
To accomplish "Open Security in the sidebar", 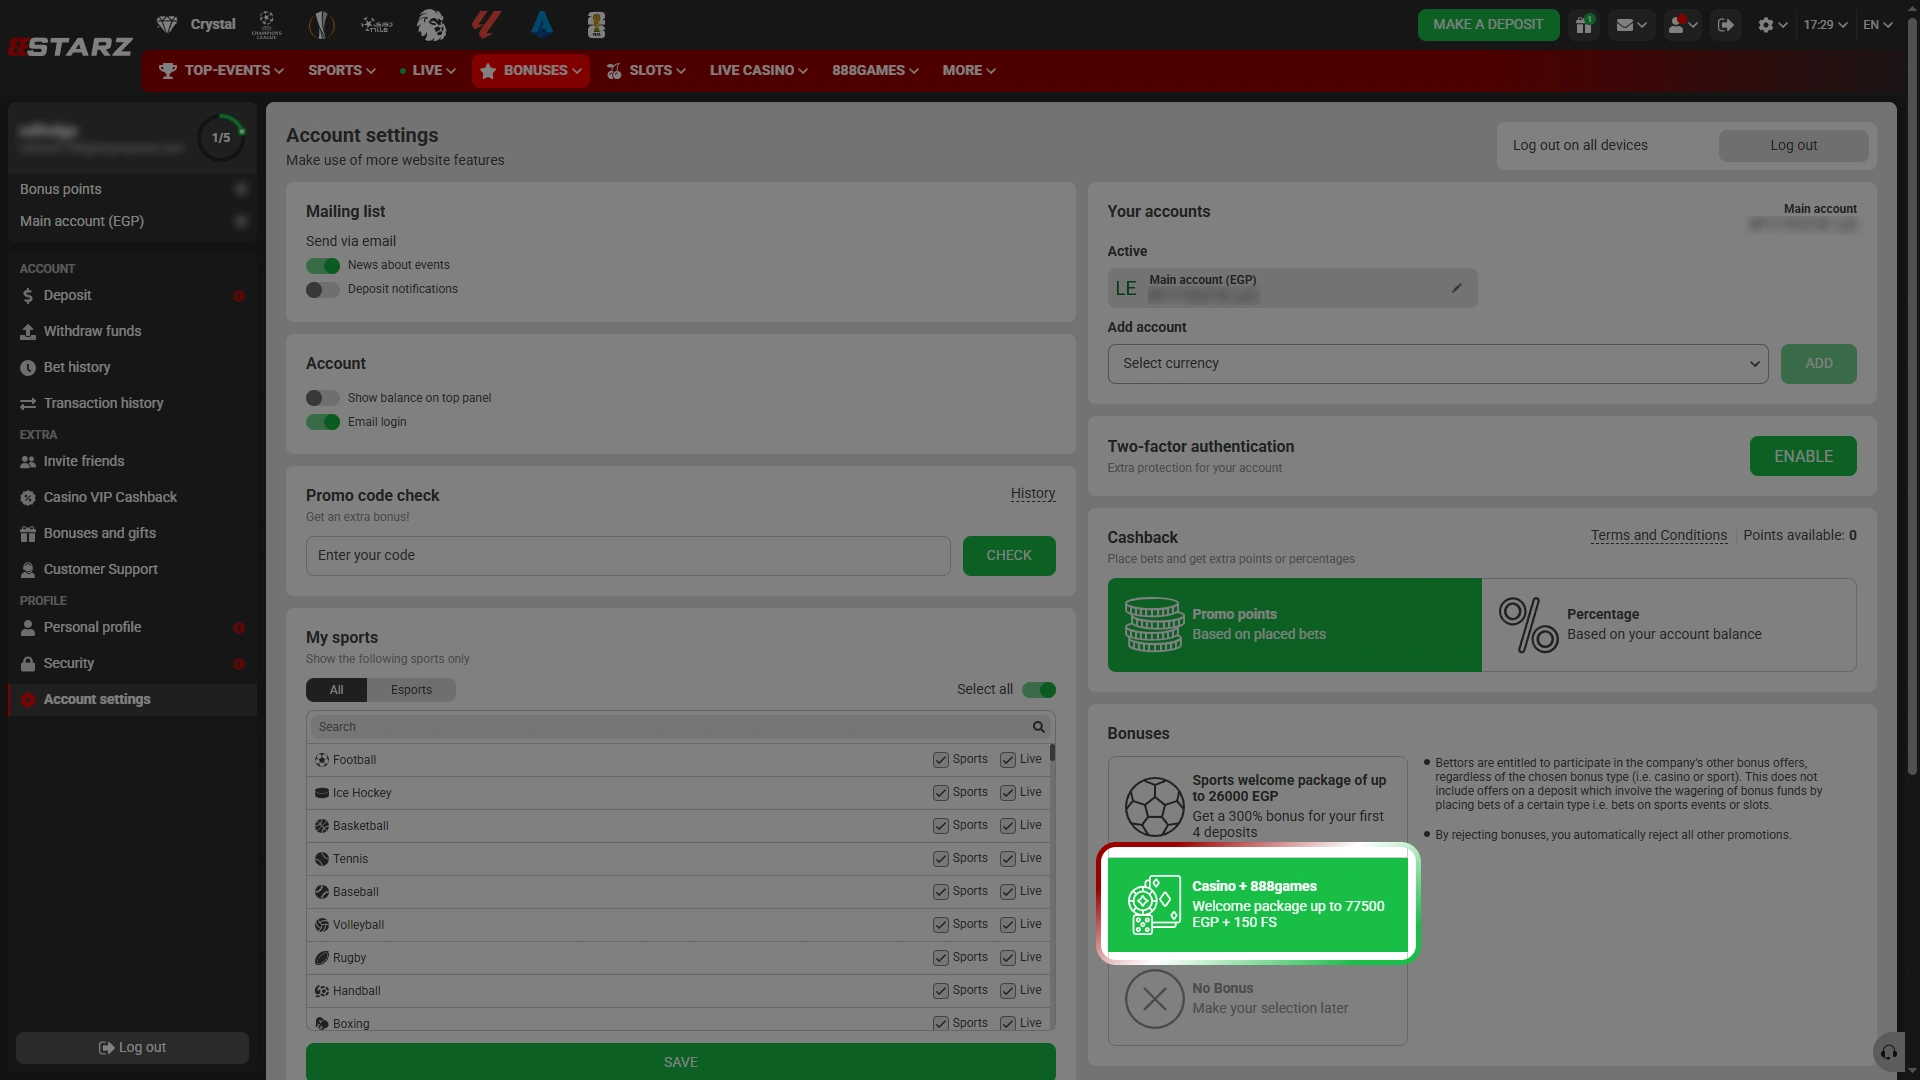I will [x=132, y=664].
